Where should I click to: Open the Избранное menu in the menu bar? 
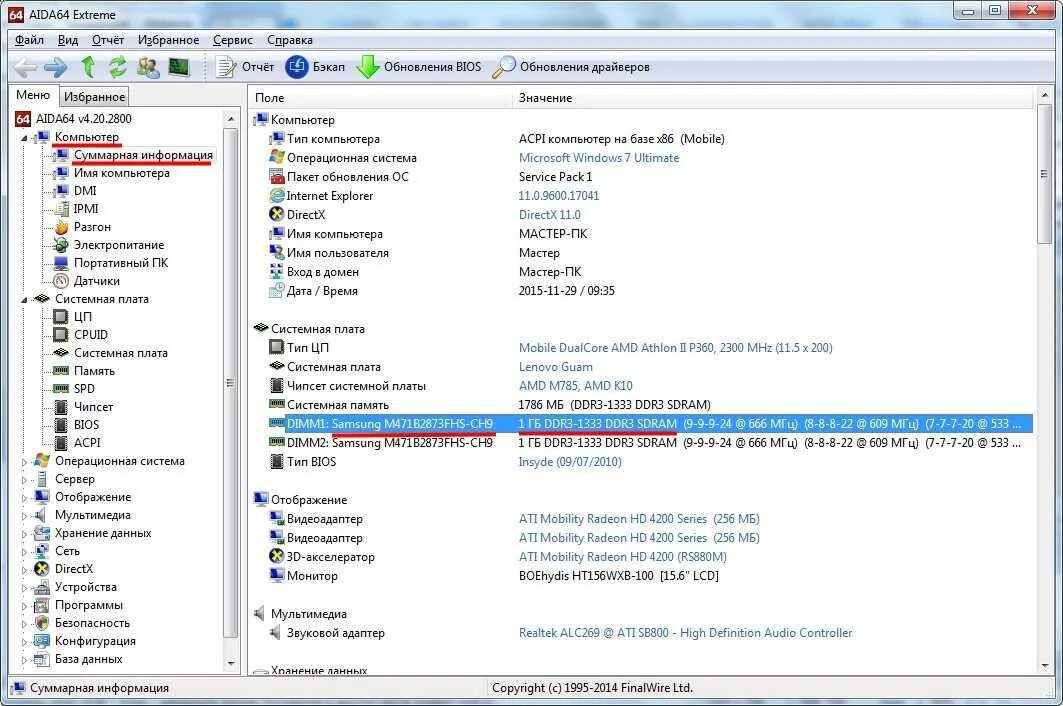pyautogui.click(x=168, y=40)
